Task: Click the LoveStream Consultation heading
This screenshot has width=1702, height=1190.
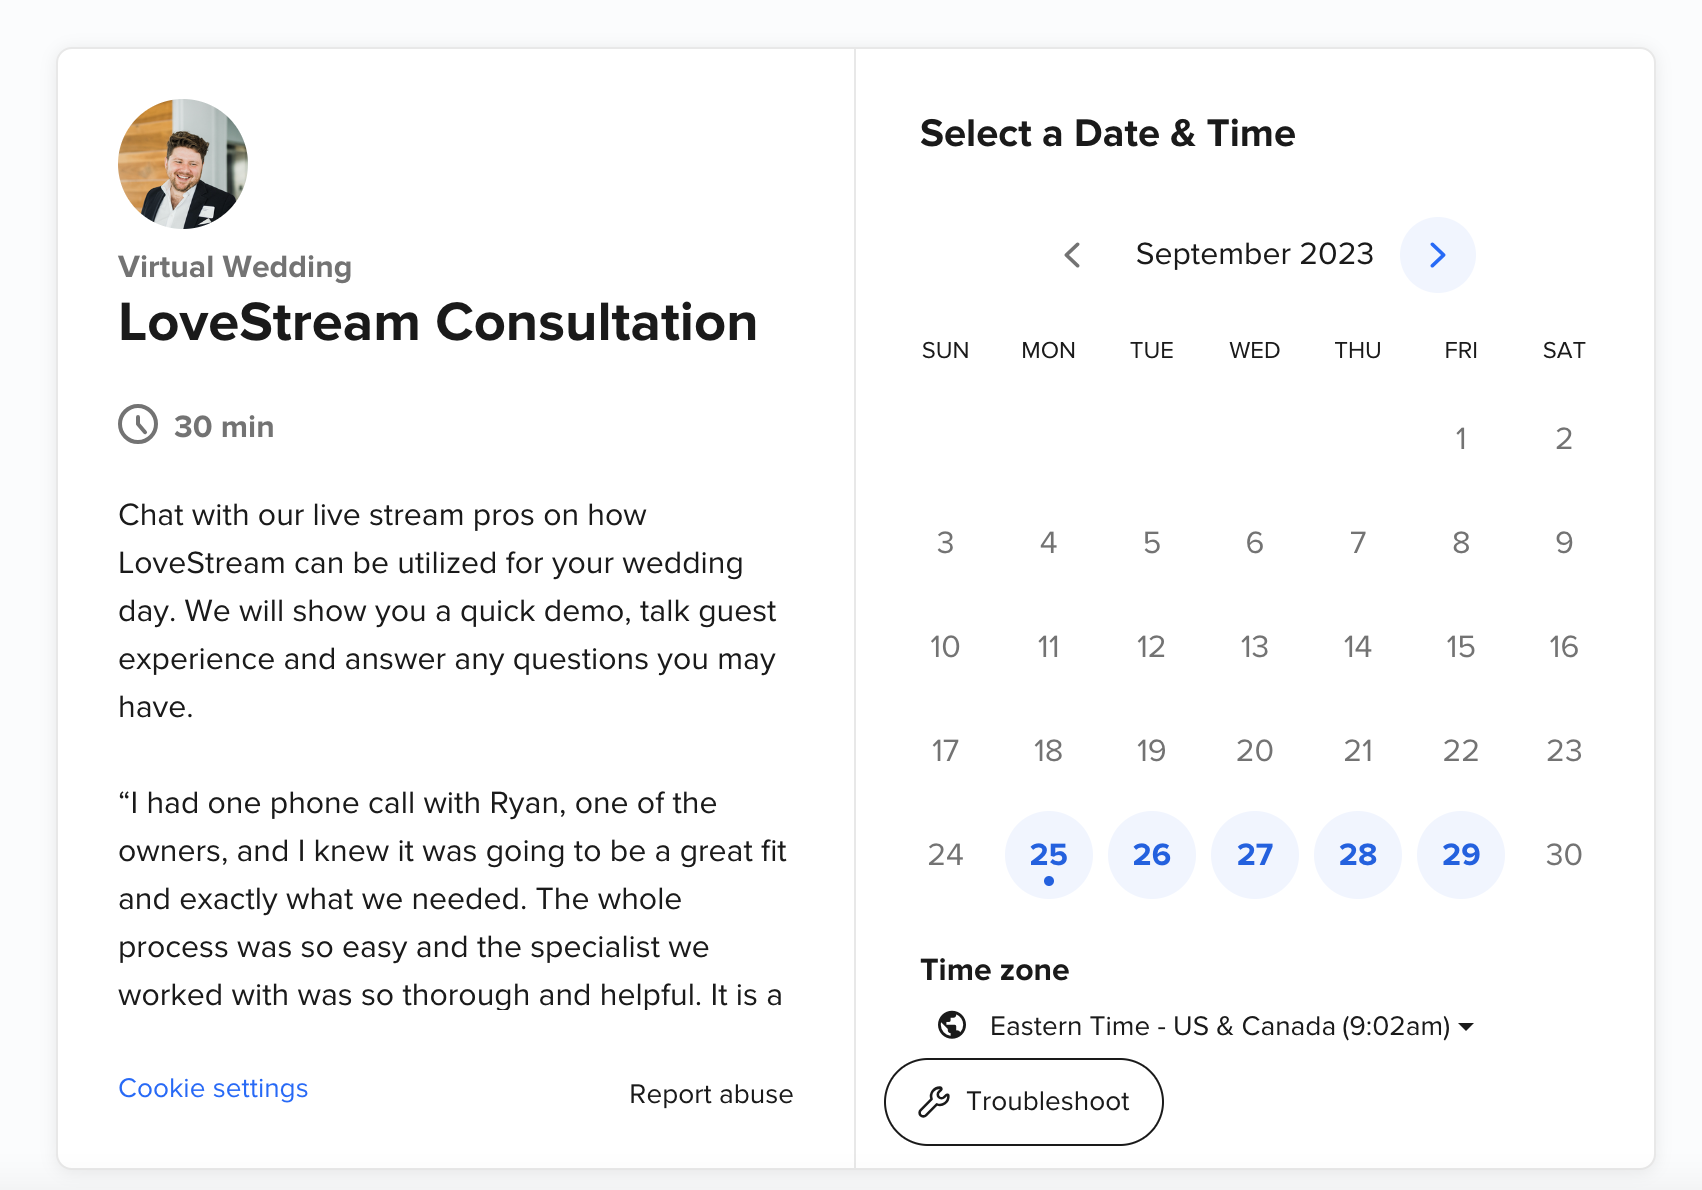Action: pyautogui.click(x=438, y=322)
